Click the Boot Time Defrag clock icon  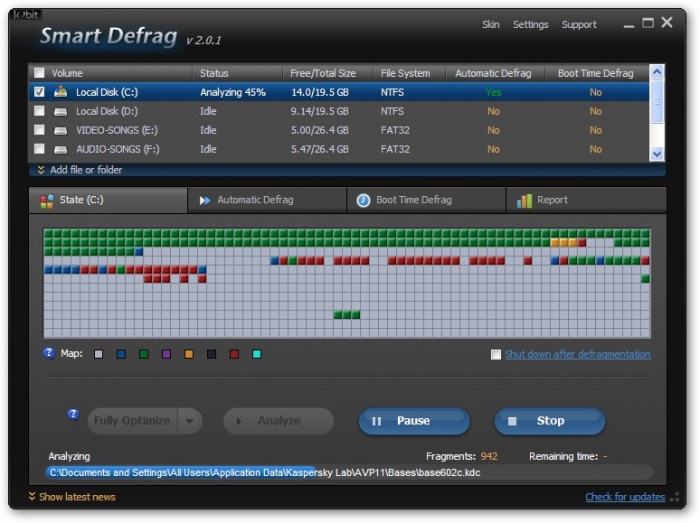(x=363, y=200)
